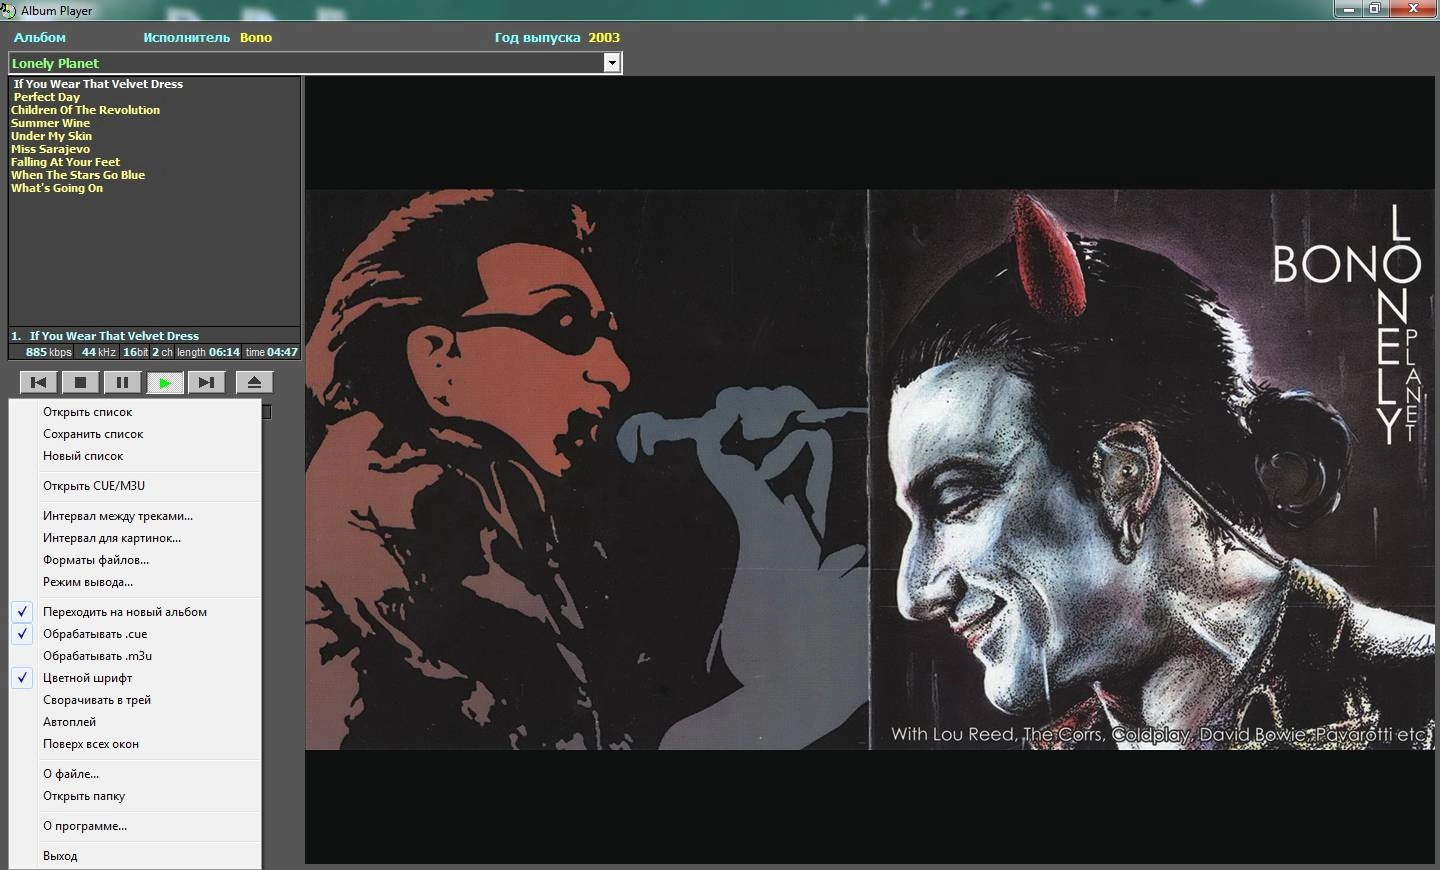Select track If You Wear That Velvet Dress
This screenshot has height=870, width=1440.
[98, 84]
